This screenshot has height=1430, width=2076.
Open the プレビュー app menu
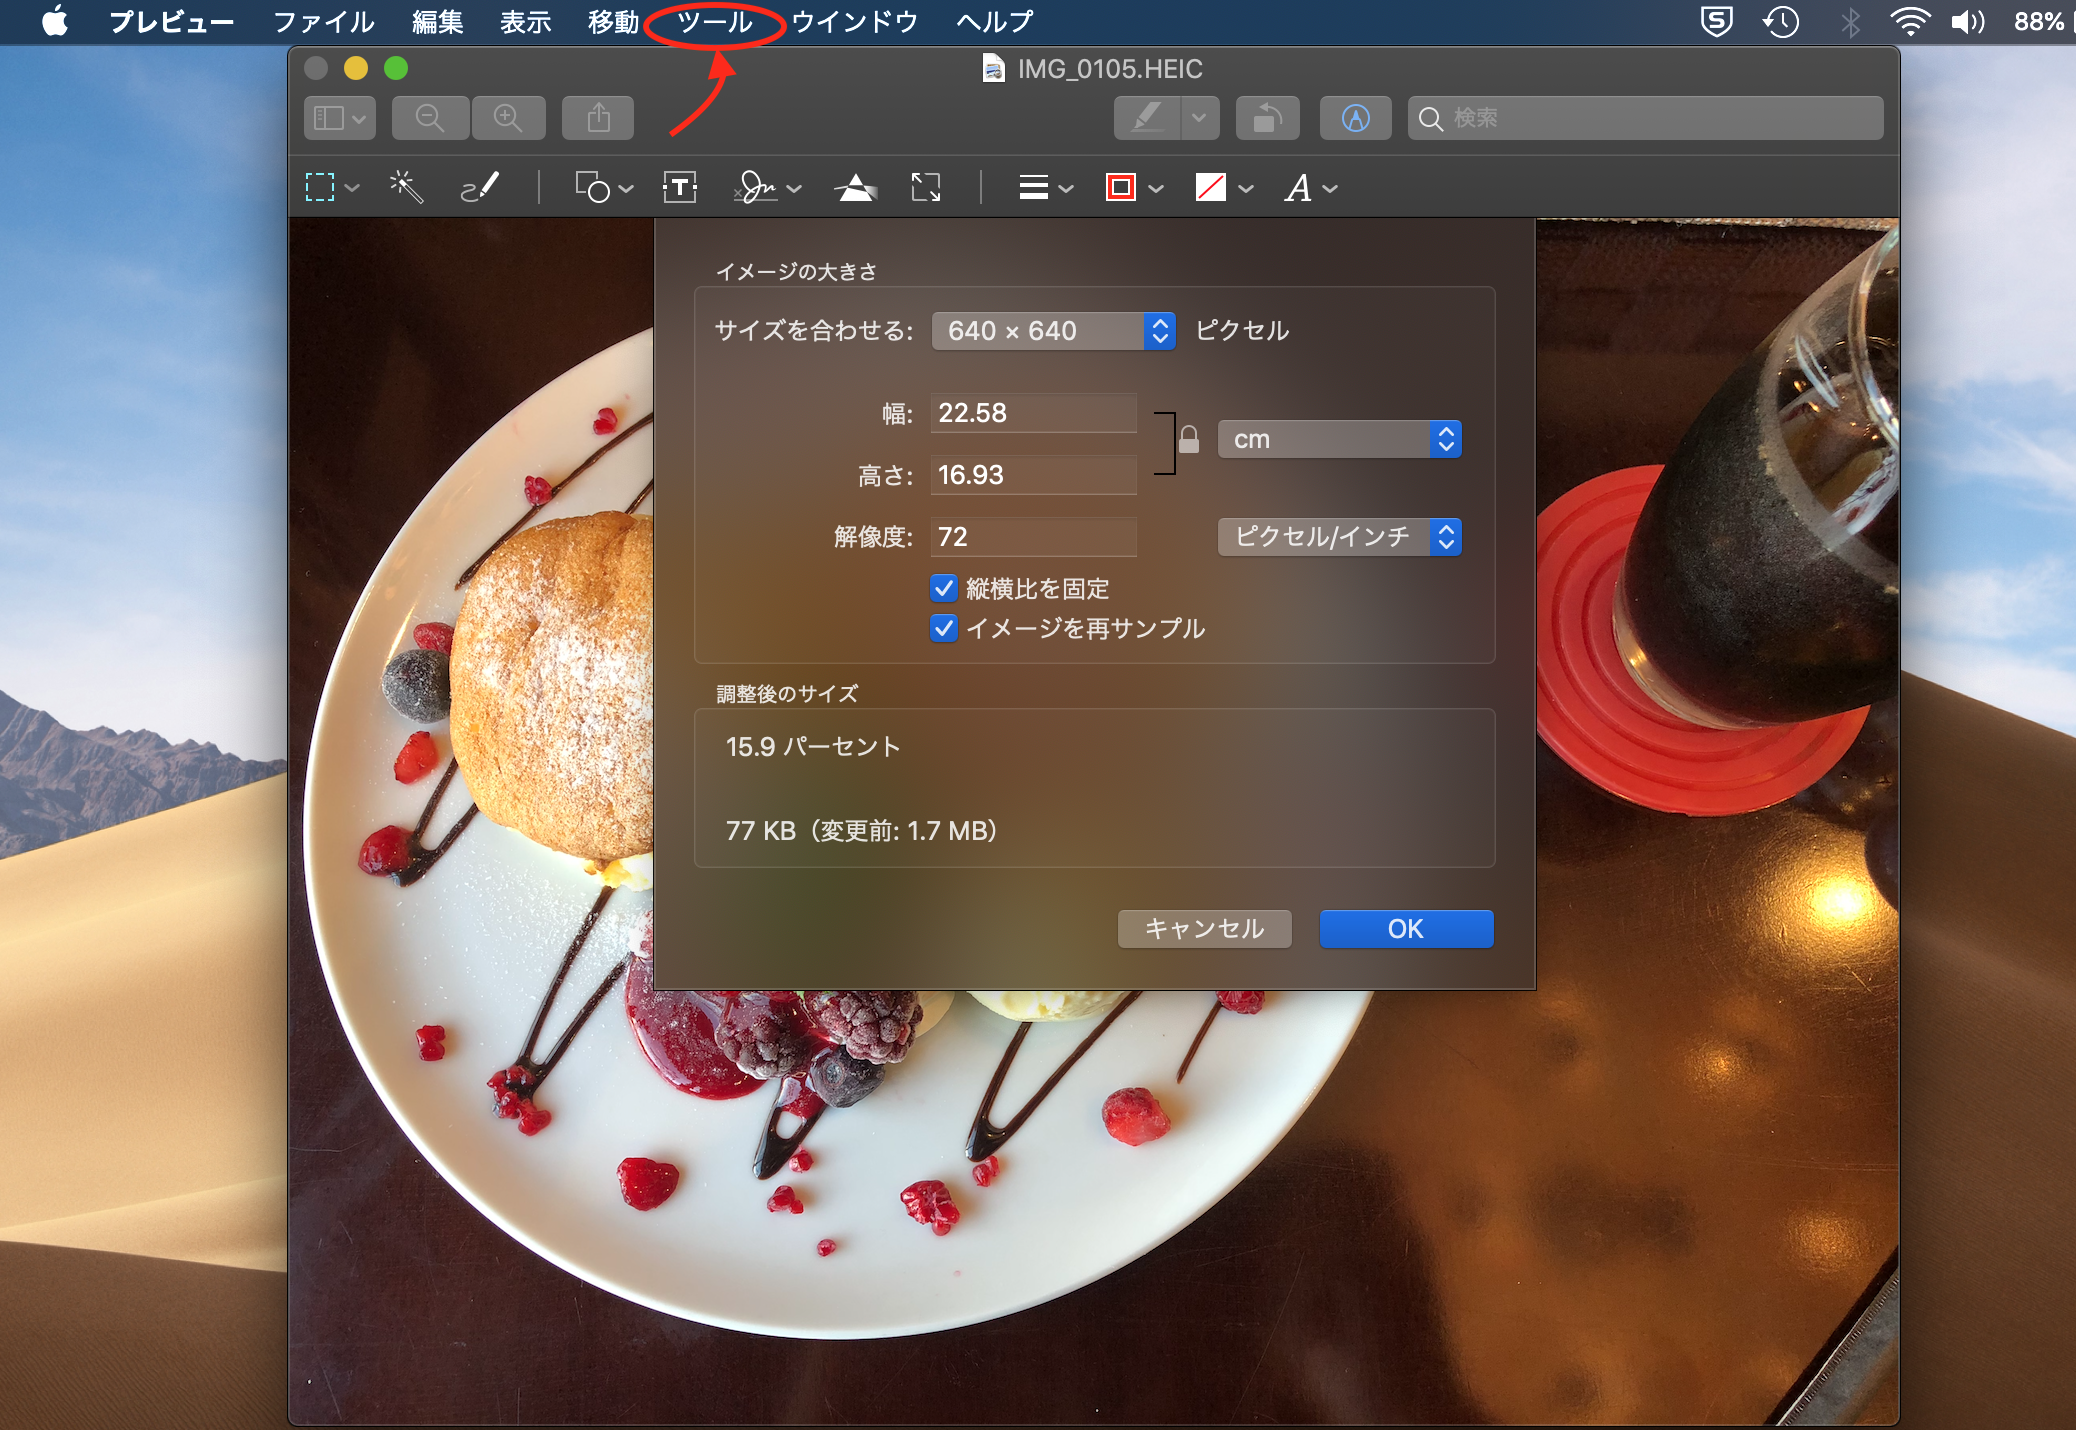tap(171, 21)
